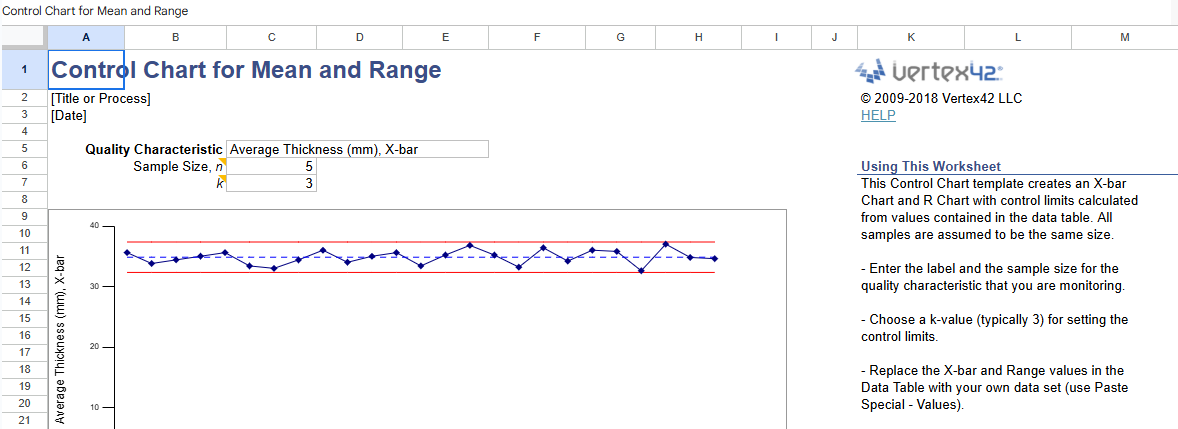Select column M header

pos(1124,37)
